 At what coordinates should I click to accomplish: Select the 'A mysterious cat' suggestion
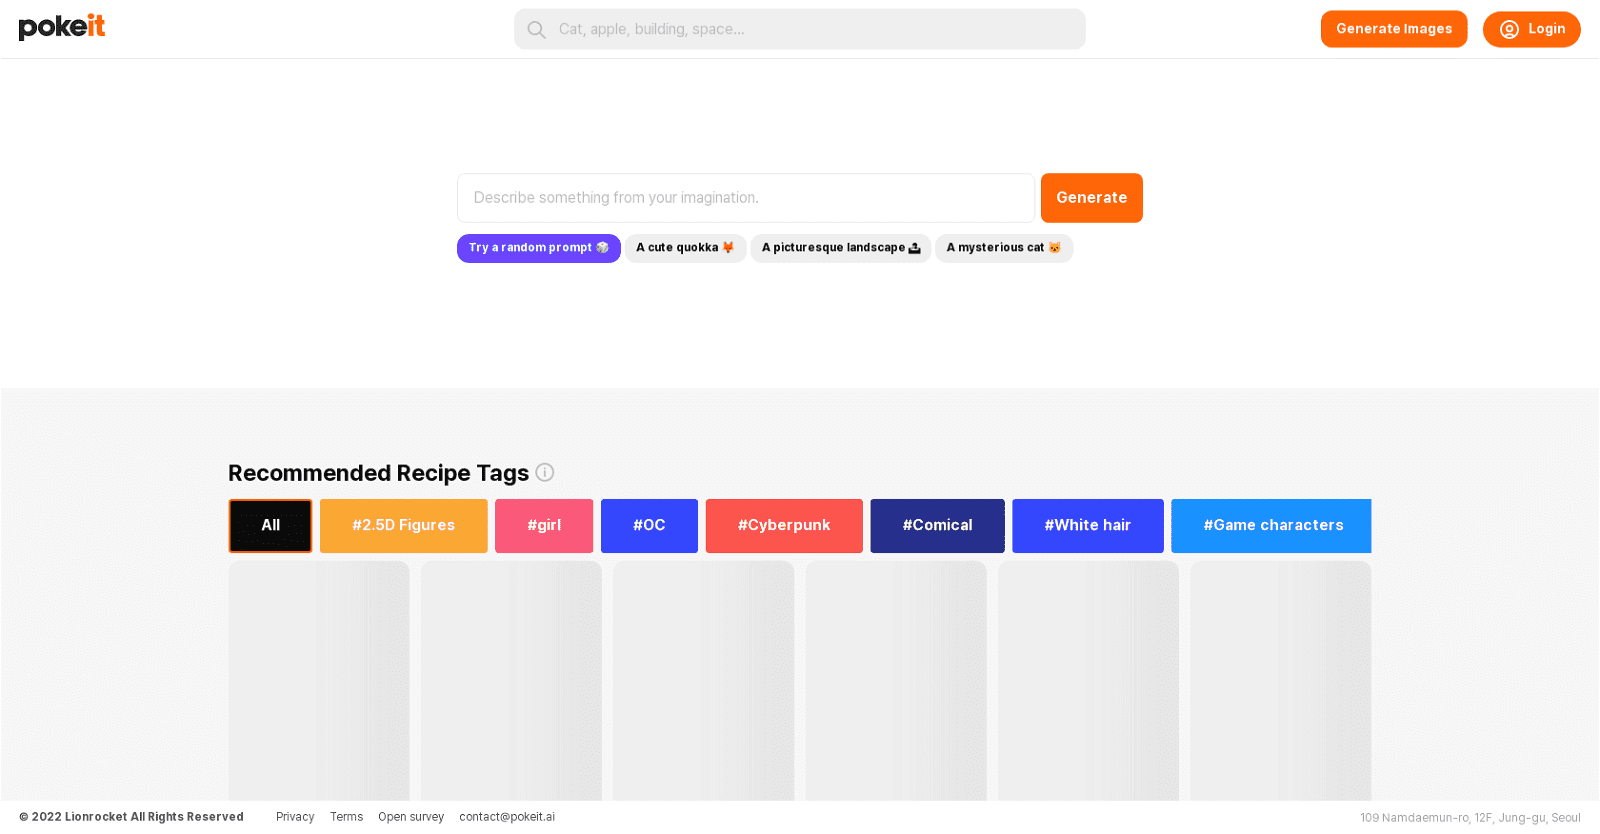(x=1003, y=248)
